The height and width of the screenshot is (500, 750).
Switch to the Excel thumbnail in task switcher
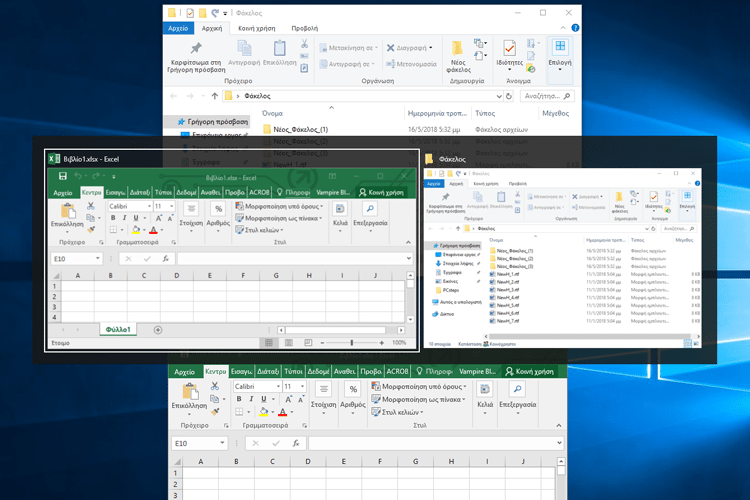231,250
